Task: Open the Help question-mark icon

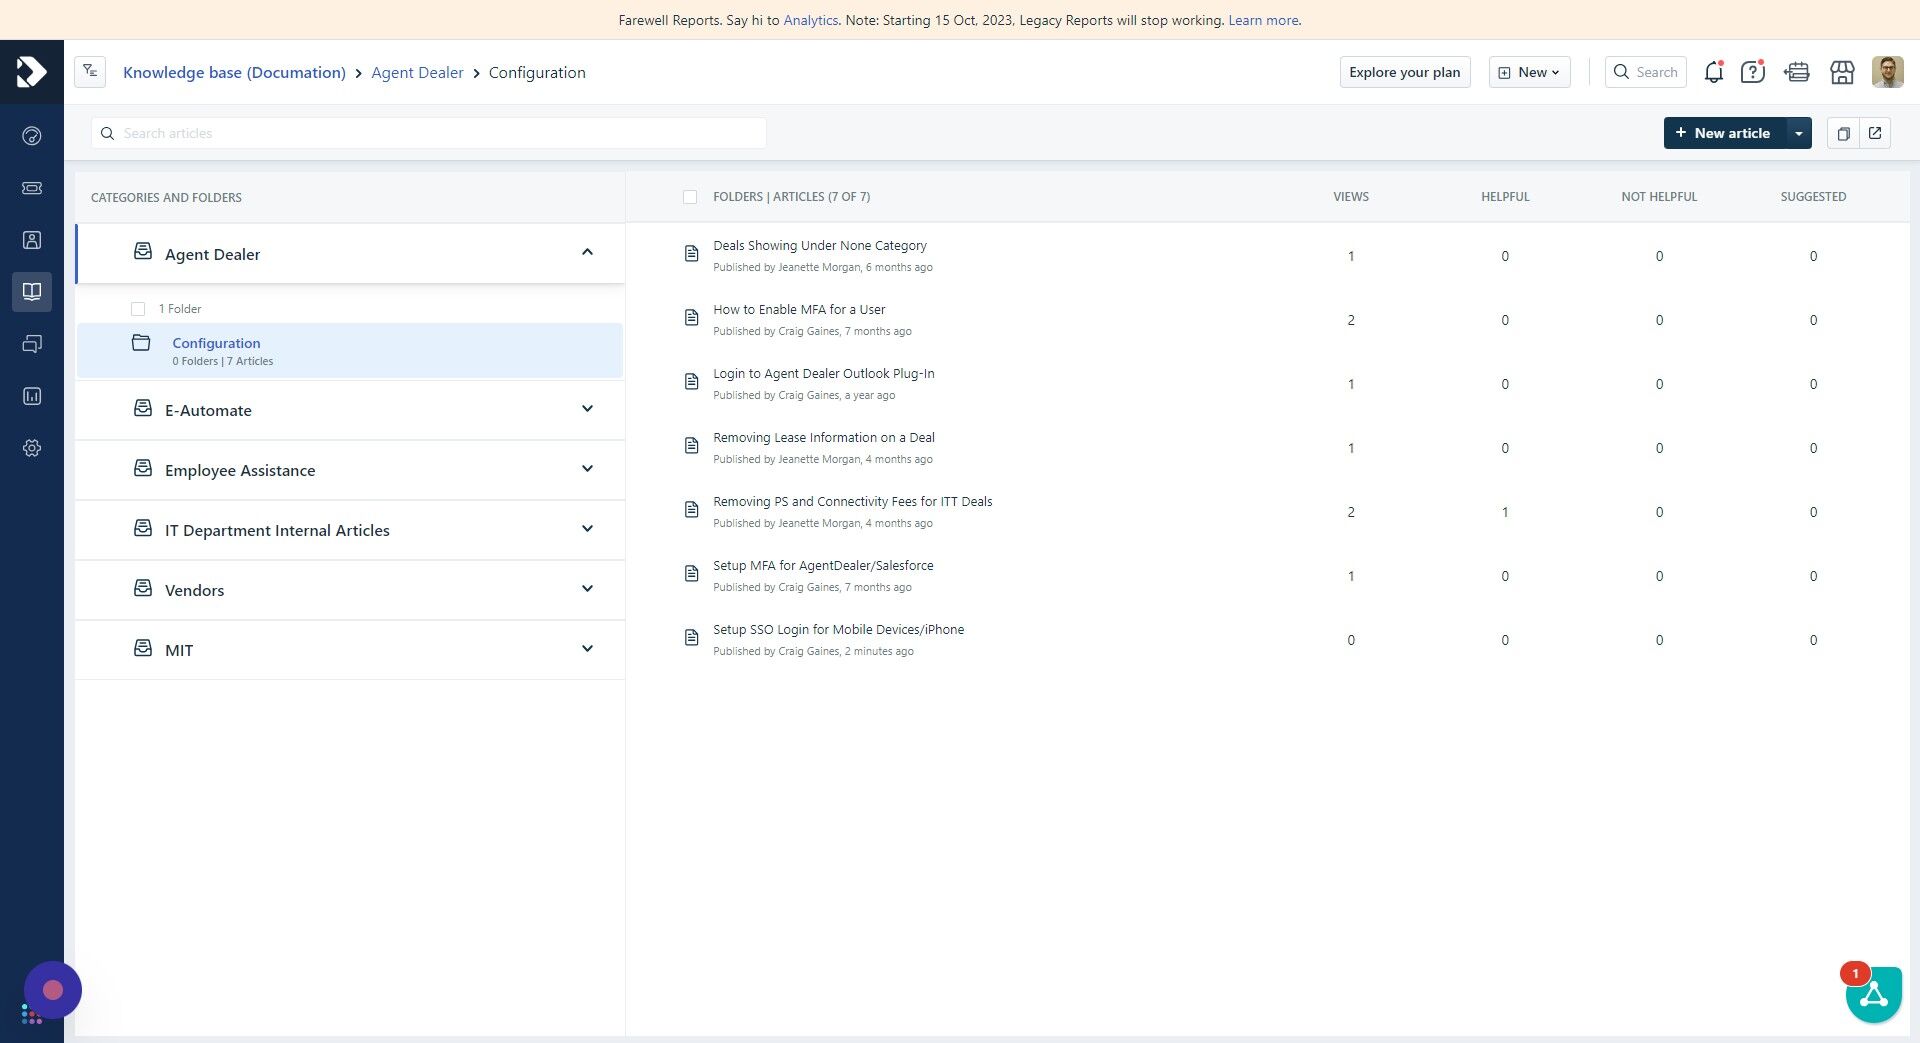Action: coord(1752,72)
